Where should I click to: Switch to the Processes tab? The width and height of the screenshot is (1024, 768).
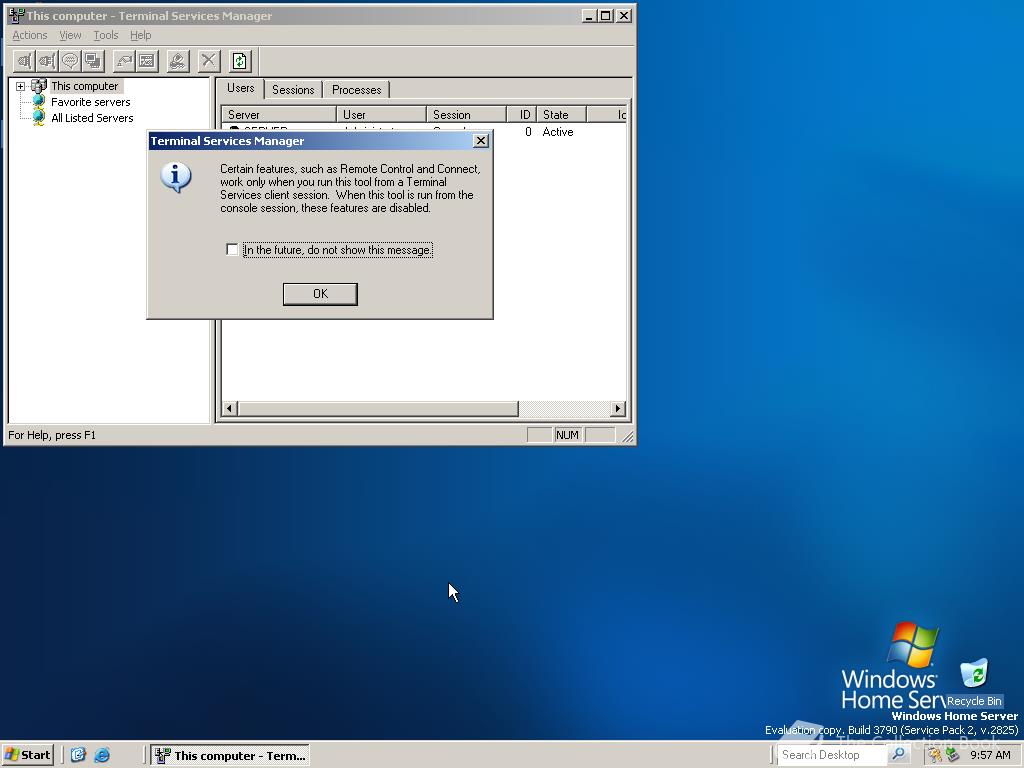click(x=357, y=89)
